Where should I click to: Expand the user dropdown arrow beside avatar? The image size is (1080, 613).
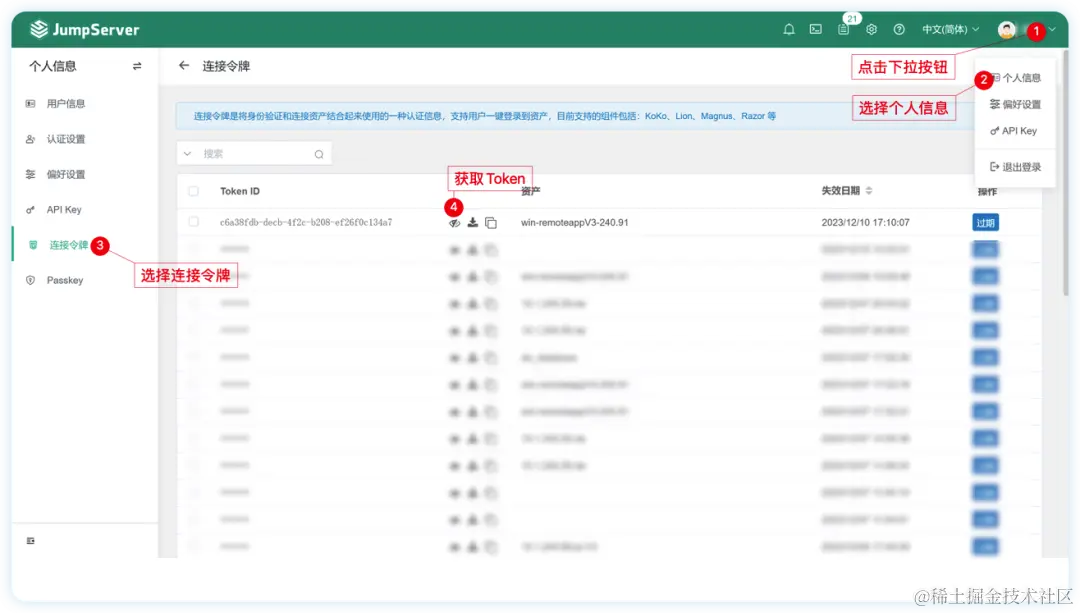click(x=1052, y=30)
